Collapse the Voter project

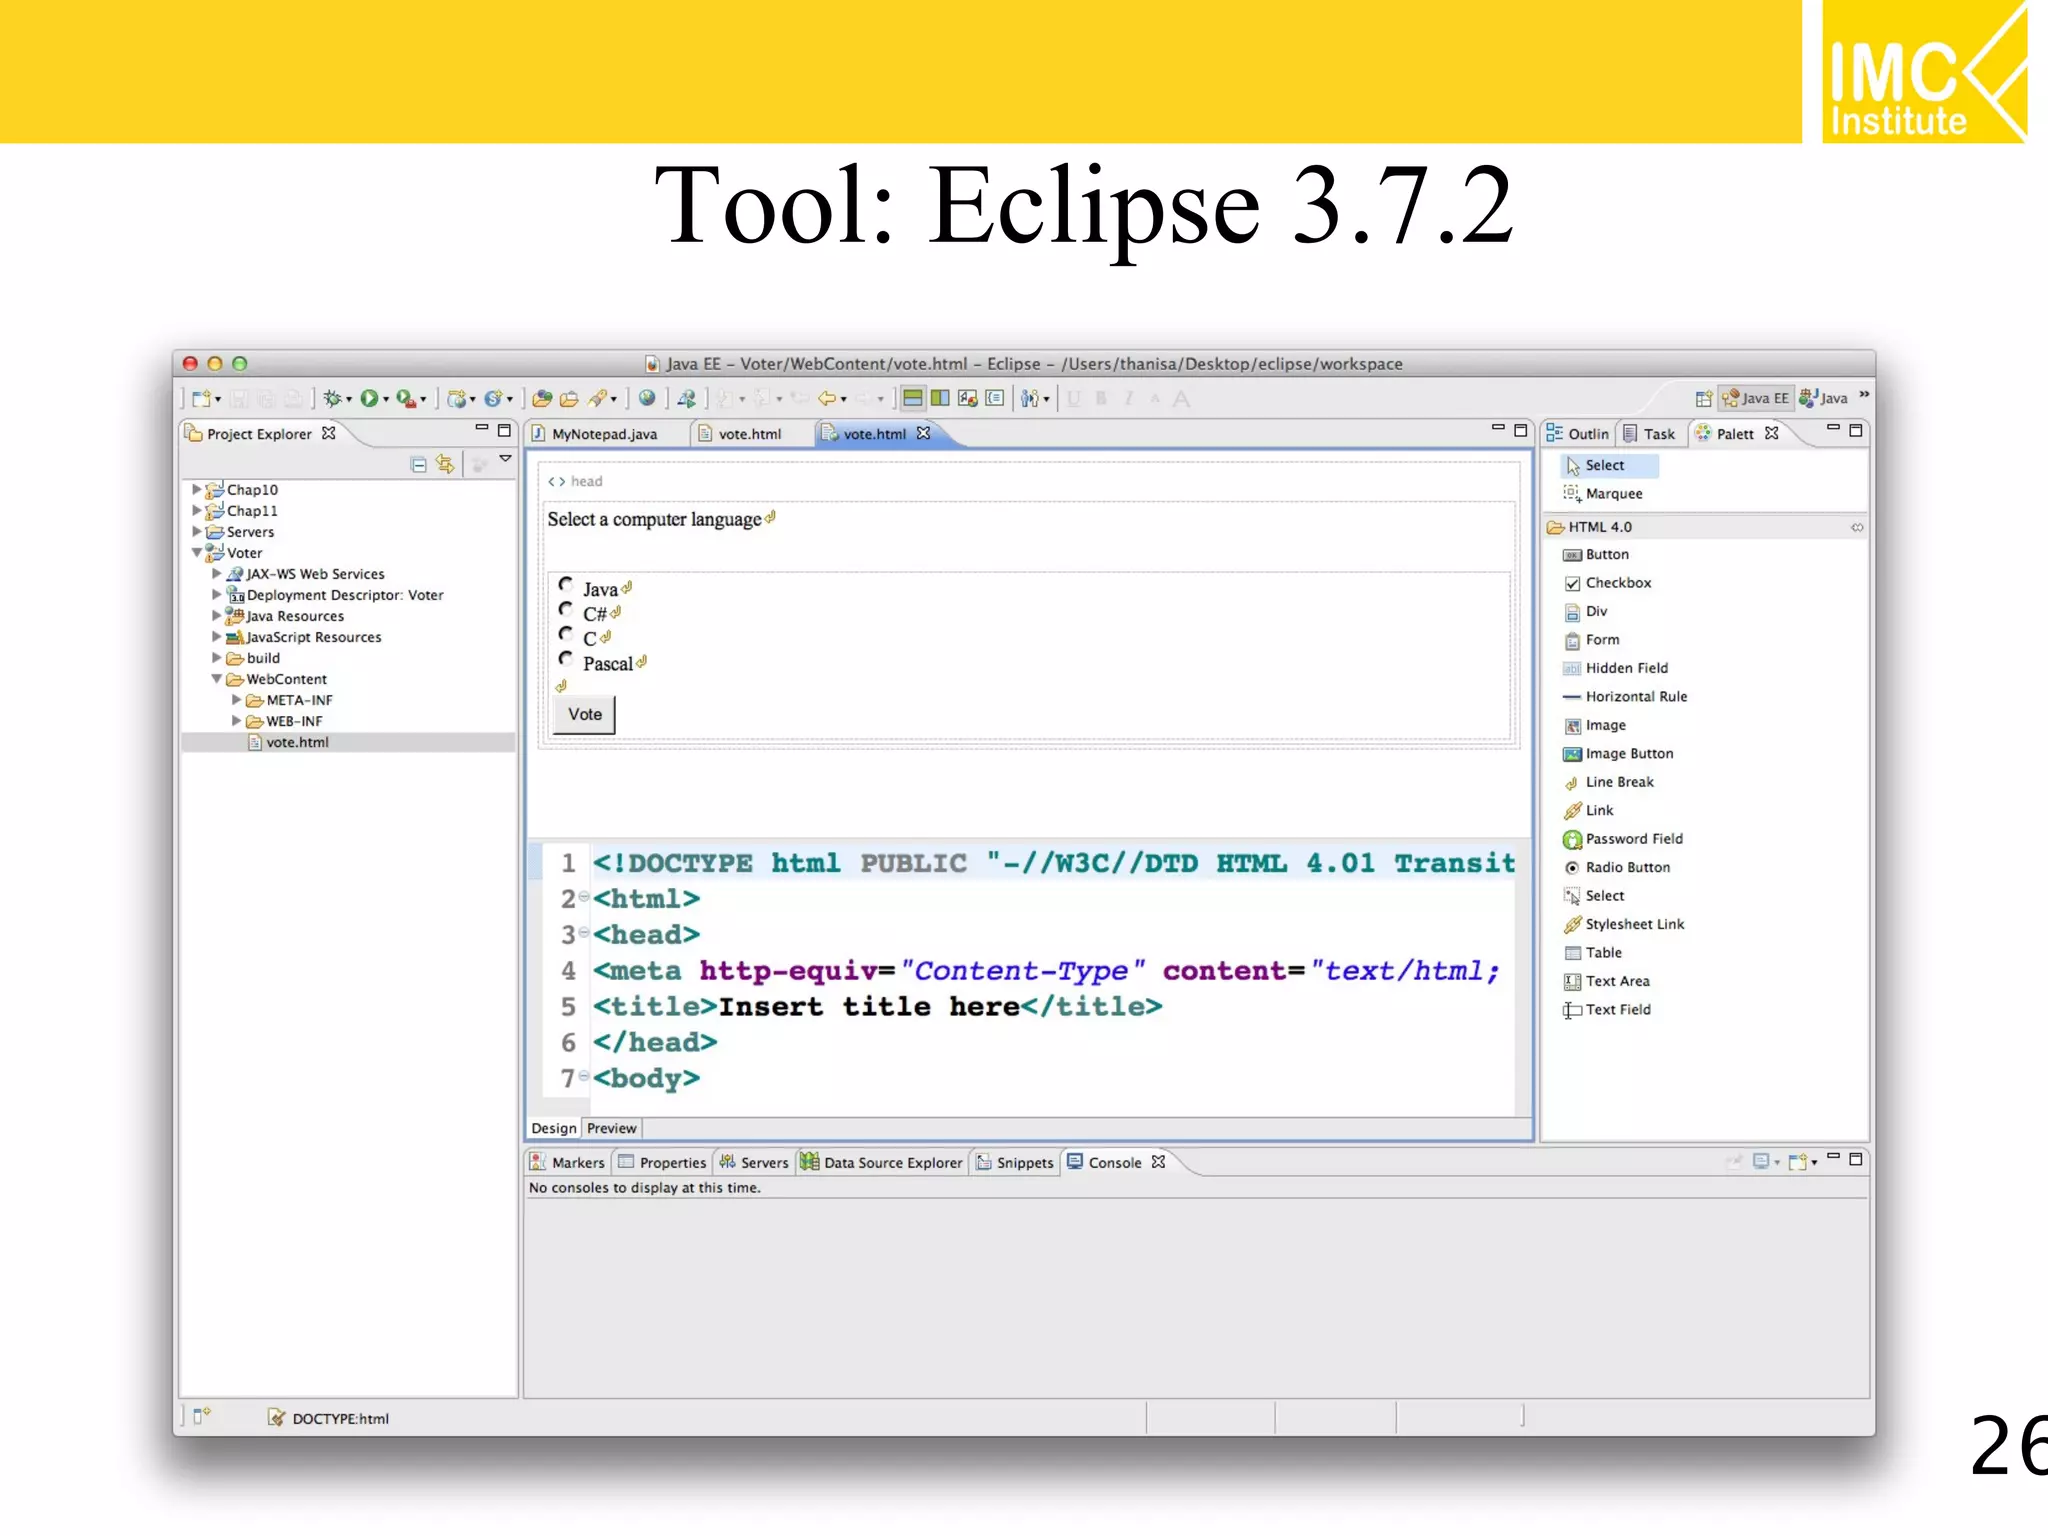tap(197, 552)
